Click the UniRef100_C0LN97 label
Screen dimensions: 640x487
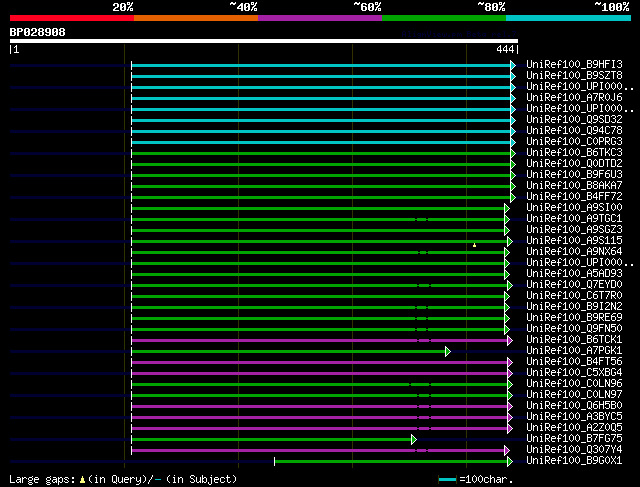[x=574, y=395]
